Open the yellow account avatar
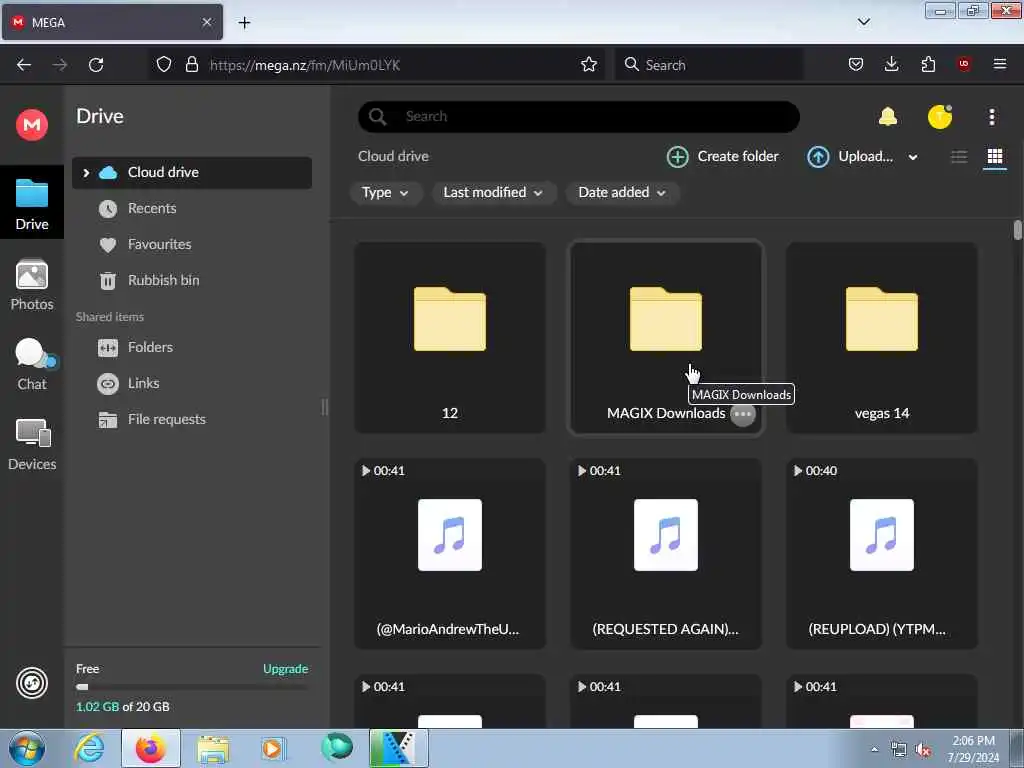This screenshot has width=1024, height=768. tap(940, 117)
